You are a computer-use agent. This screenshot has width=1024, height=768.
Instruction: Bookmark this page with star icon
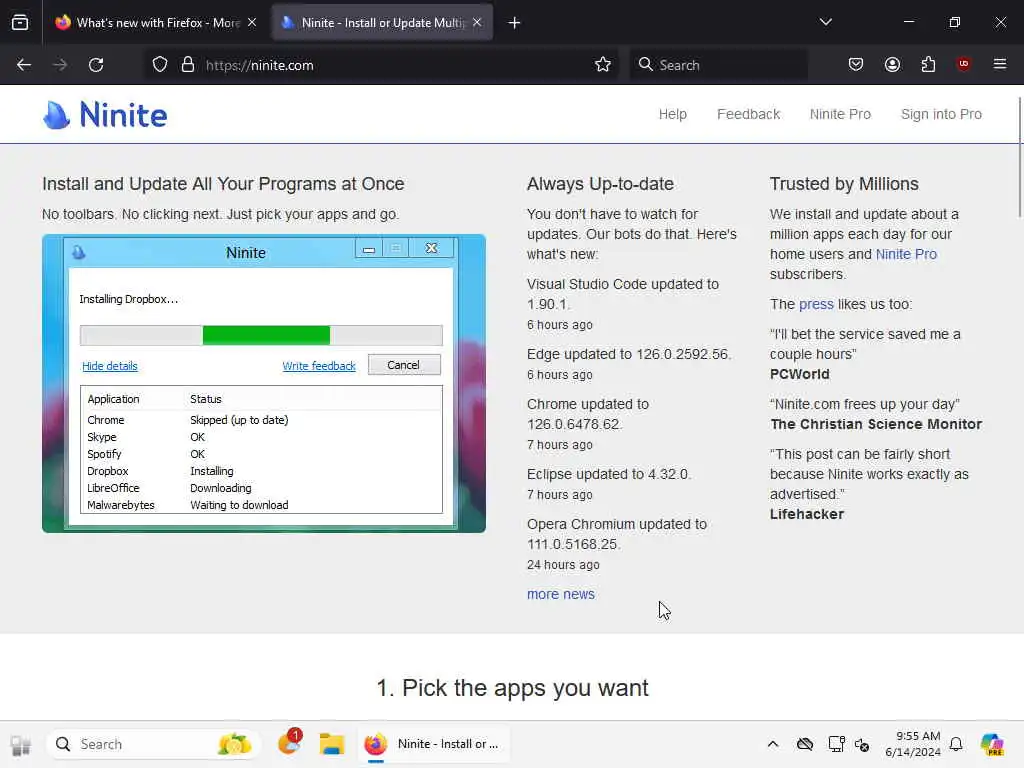tap(603, 65)
